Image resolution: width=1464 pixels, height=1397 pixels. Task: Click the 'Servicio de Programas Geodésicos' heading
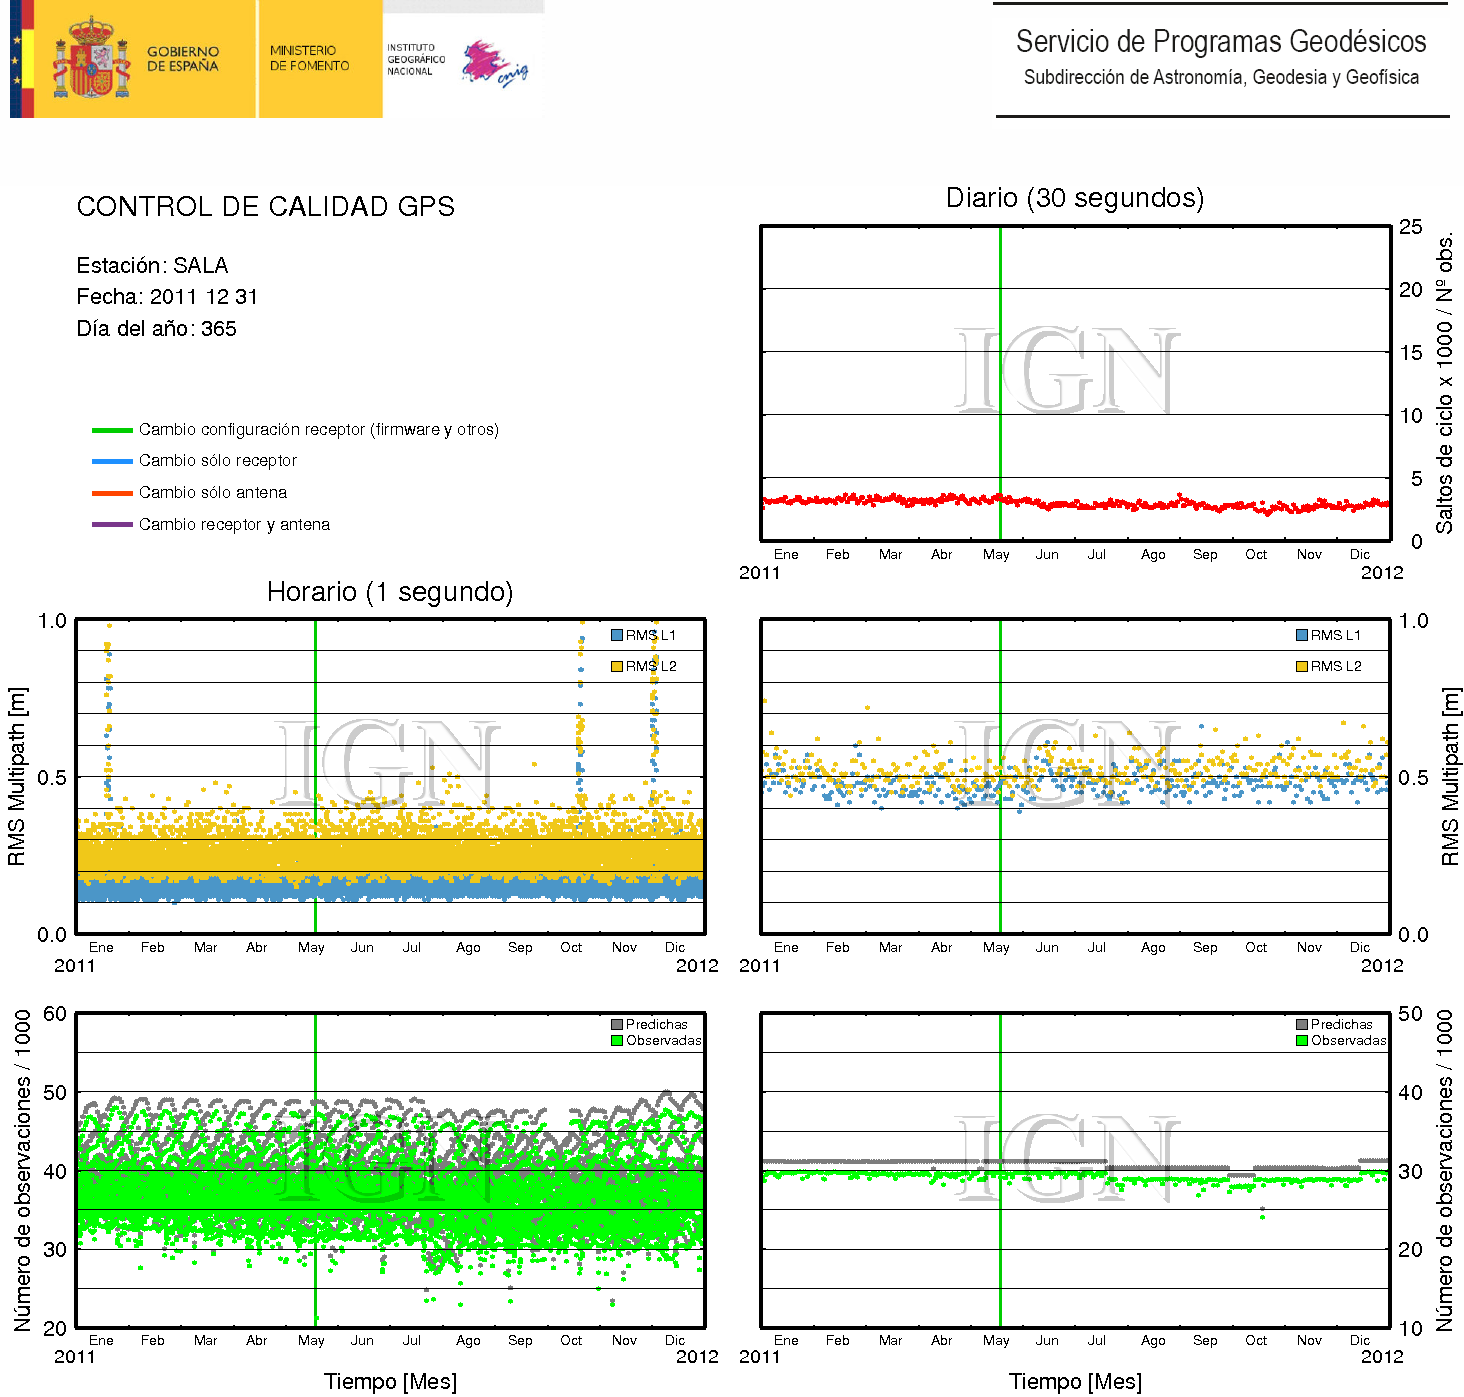1220,42
